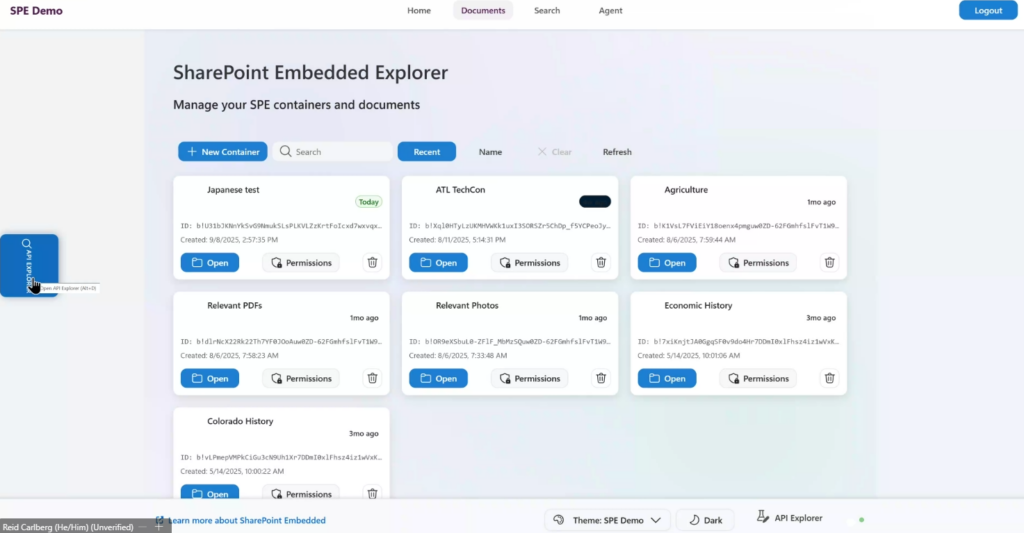Open the Economic History container
Image resolution: width=1024 pixels, height=533 pixels.
pyautogui.click(x=667, y=378)
